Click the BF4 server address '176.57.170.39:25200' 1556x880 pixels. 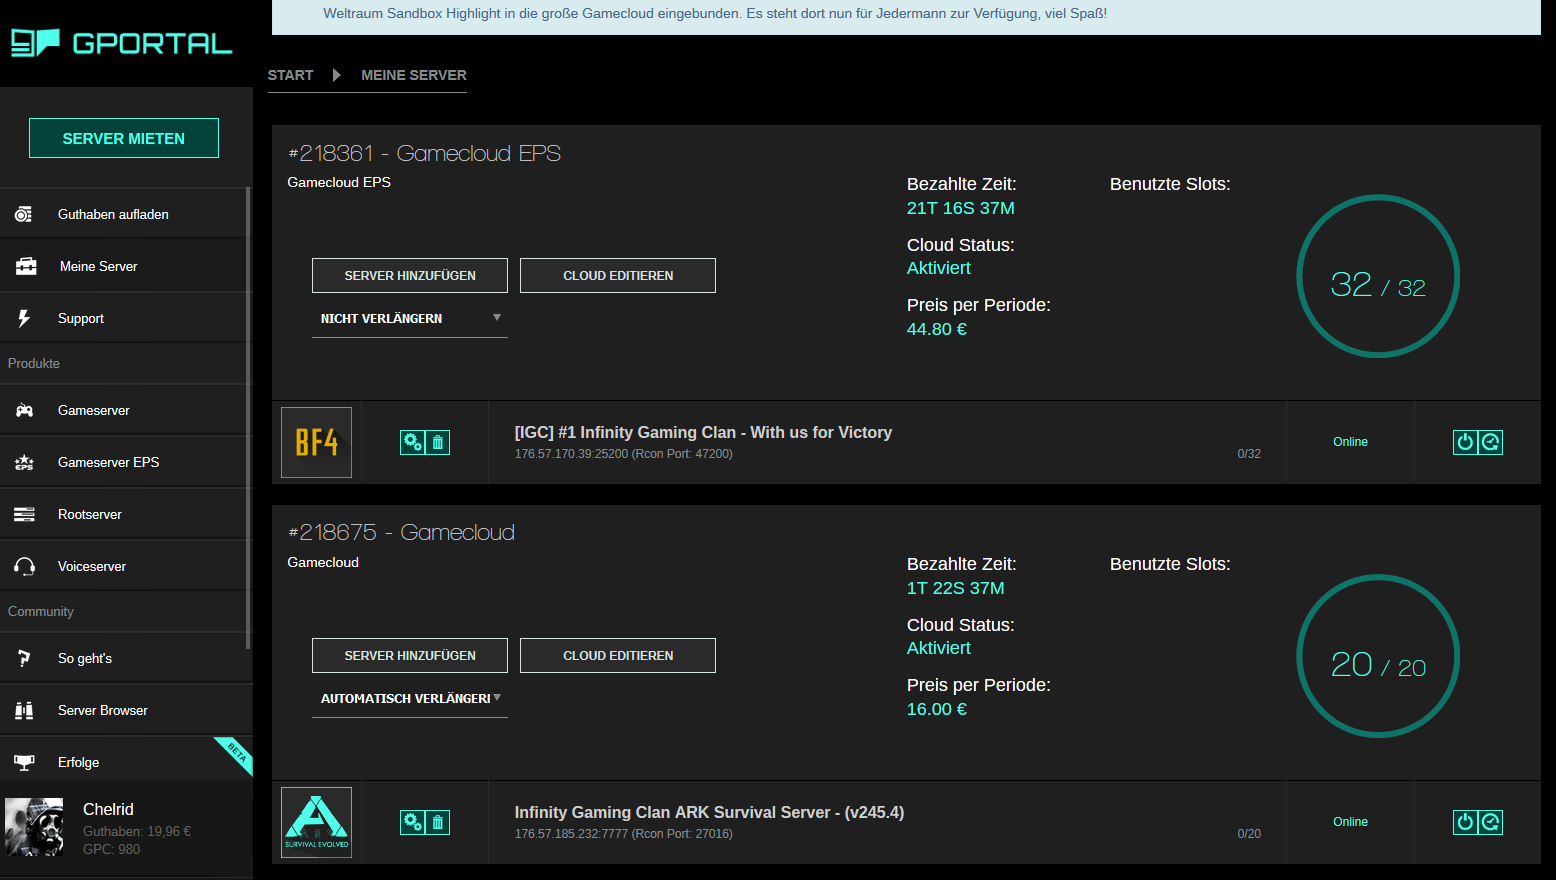point(571,454)
